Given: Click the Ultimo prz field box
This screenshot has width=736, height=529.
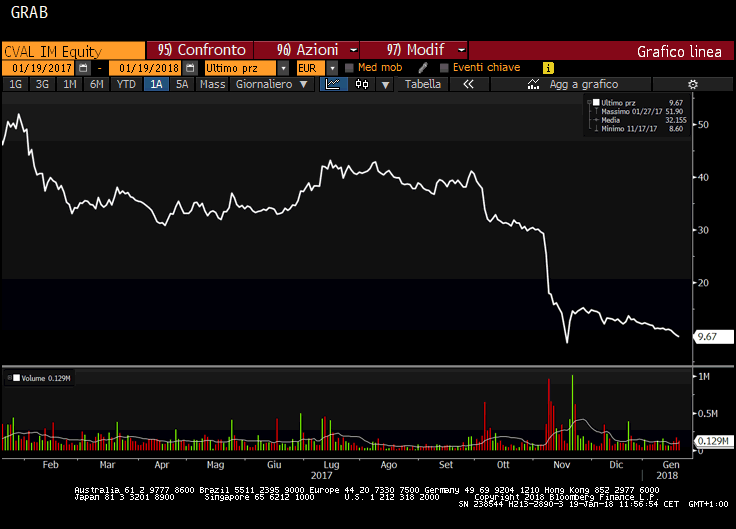Looking at the screenshot, I should 240,68.
